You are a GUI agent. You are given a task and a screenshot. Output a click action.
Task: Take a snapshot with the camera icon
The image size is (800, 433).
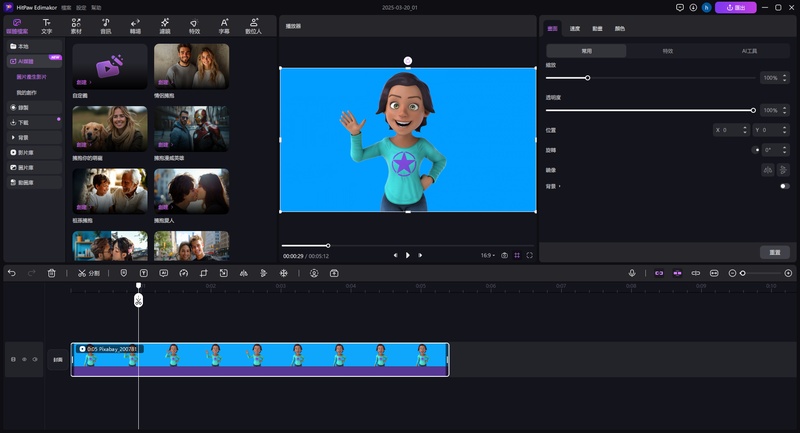[504, 255]
